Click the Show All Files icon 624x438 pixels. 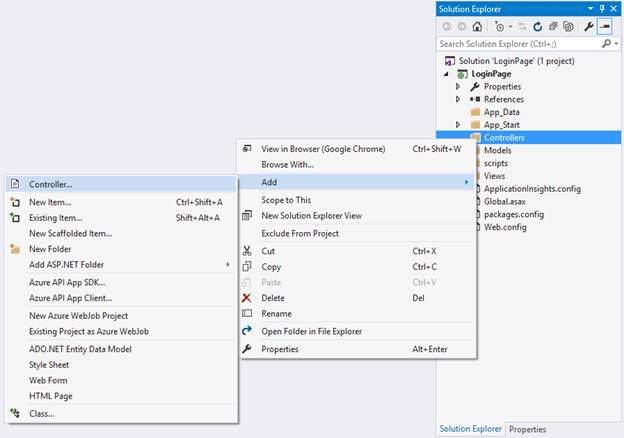click(568, 26)
